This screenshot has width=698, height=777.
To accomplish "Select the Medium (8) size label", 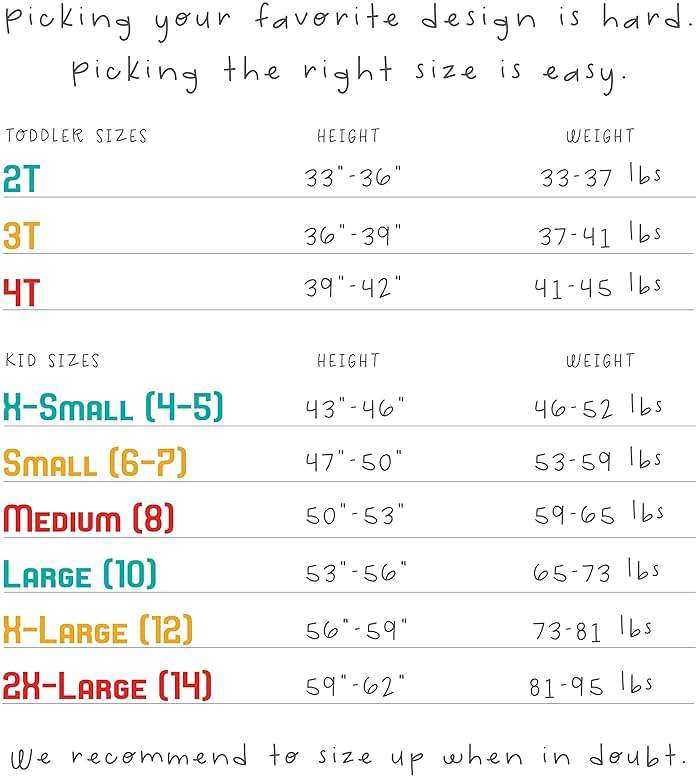I will pos(88,519).
